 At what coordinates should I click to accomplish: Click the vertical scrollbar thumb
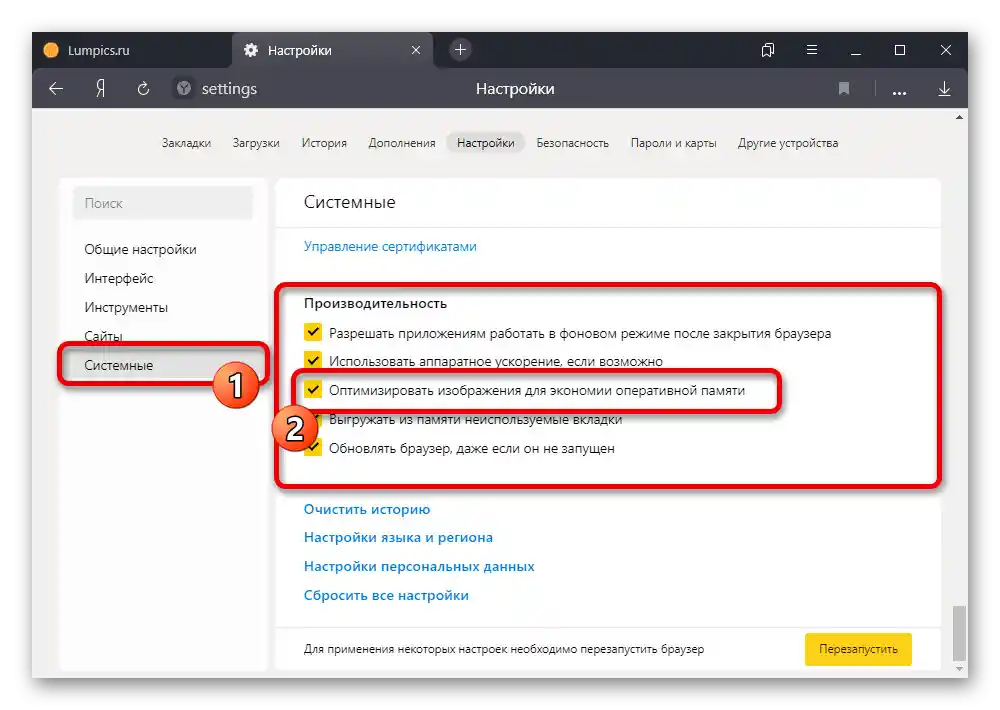(959, 633)
